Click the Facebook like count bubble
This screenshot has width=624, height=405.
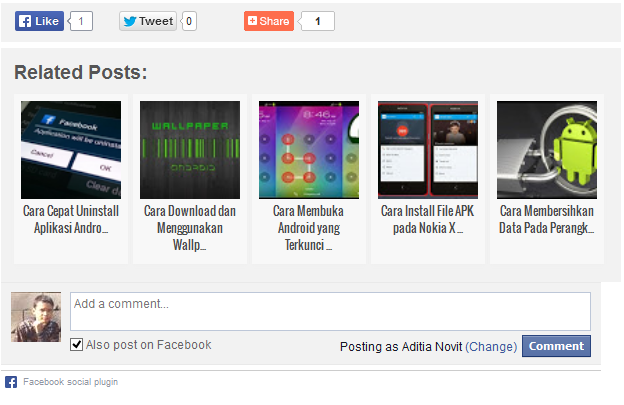[x=81, y=21]
